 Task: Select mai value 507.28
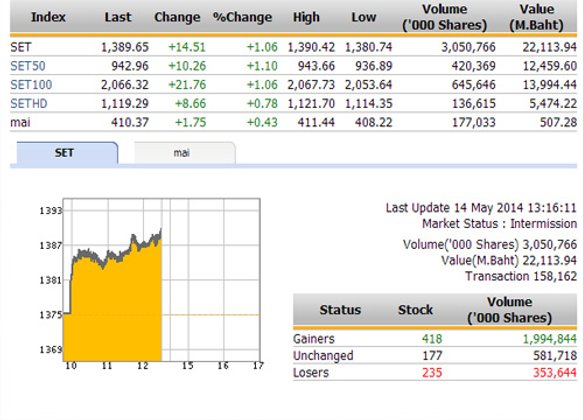point(558,122)
